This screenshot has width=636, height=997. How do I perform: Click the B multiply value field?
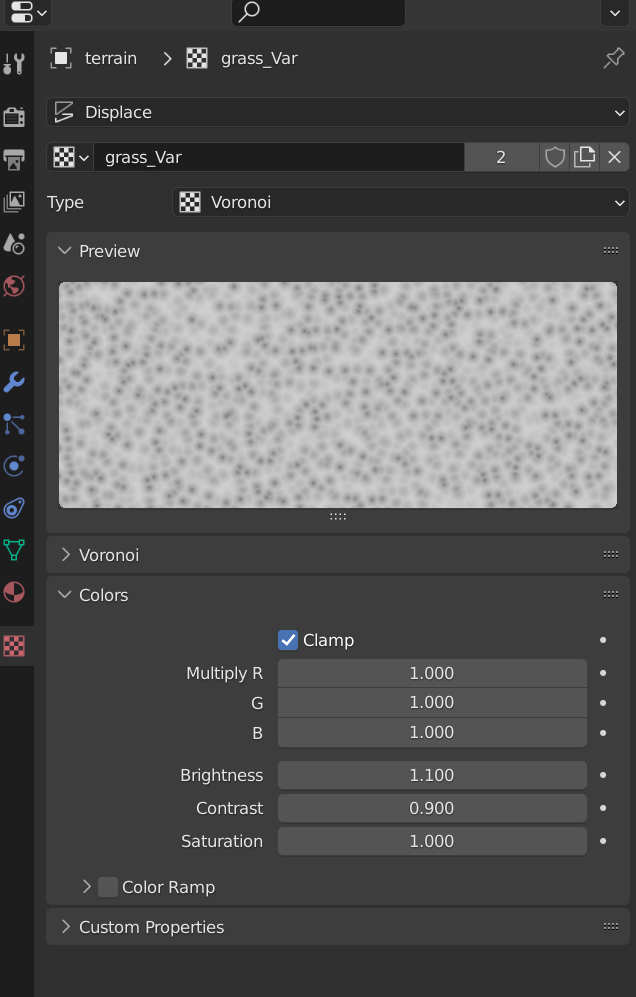432,732
